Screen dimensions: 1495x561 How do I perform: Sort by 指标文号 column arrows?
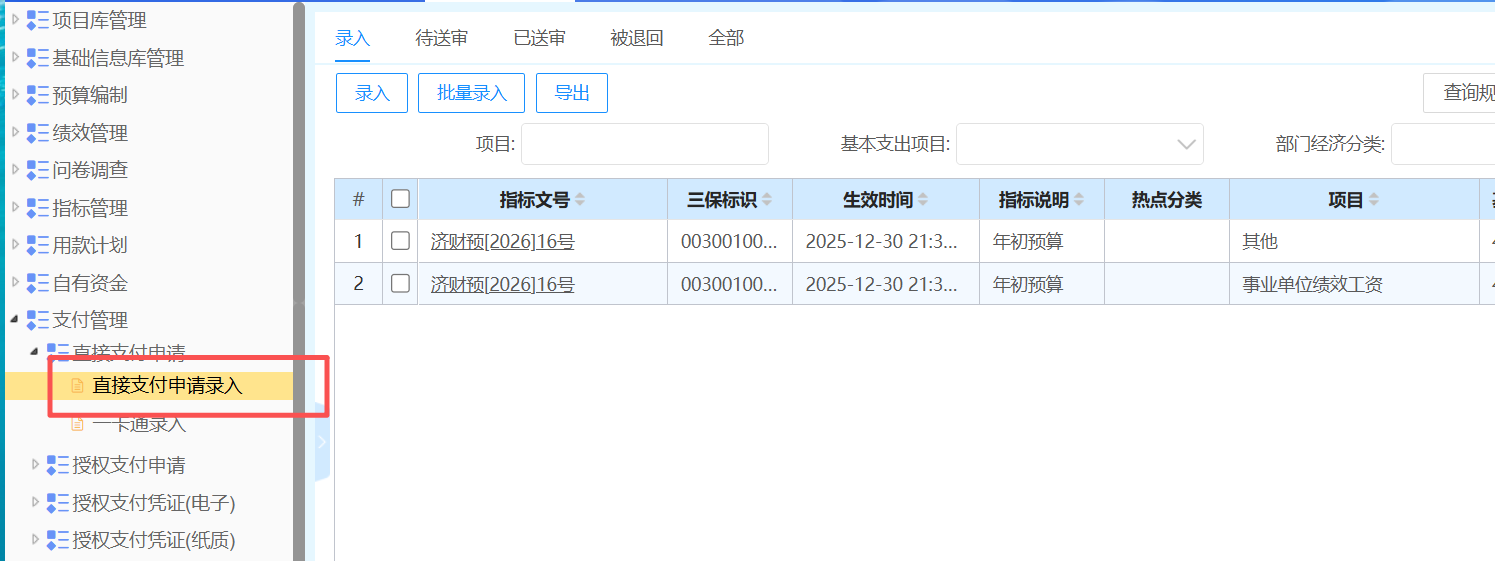pos(580,200)
